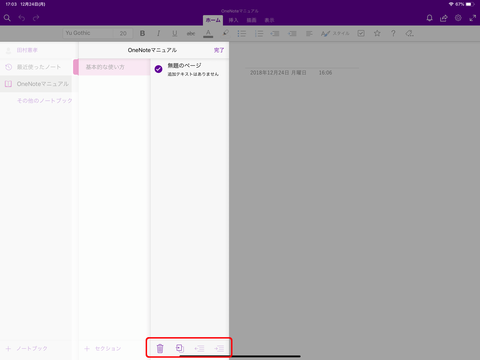The image size is (480, 360).
Task: Delete selected page with trash icon
Action: tap(160, 348)
